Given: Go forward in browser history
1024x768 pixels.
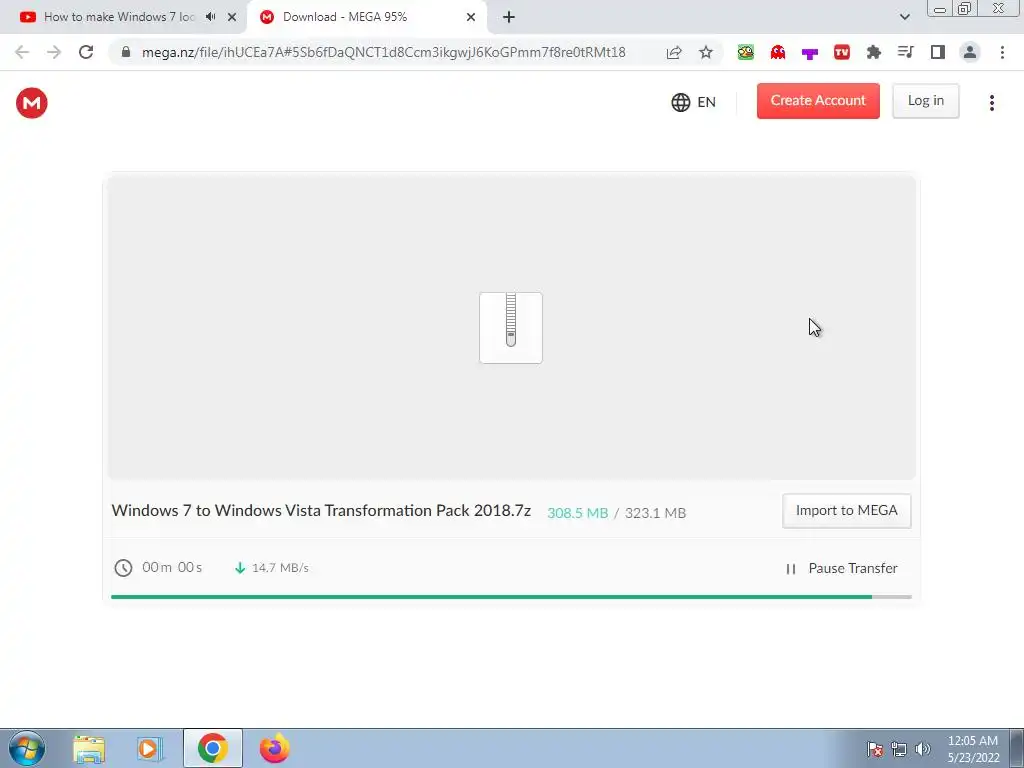Looking at the screenshot, I should [x=54, y=52].
